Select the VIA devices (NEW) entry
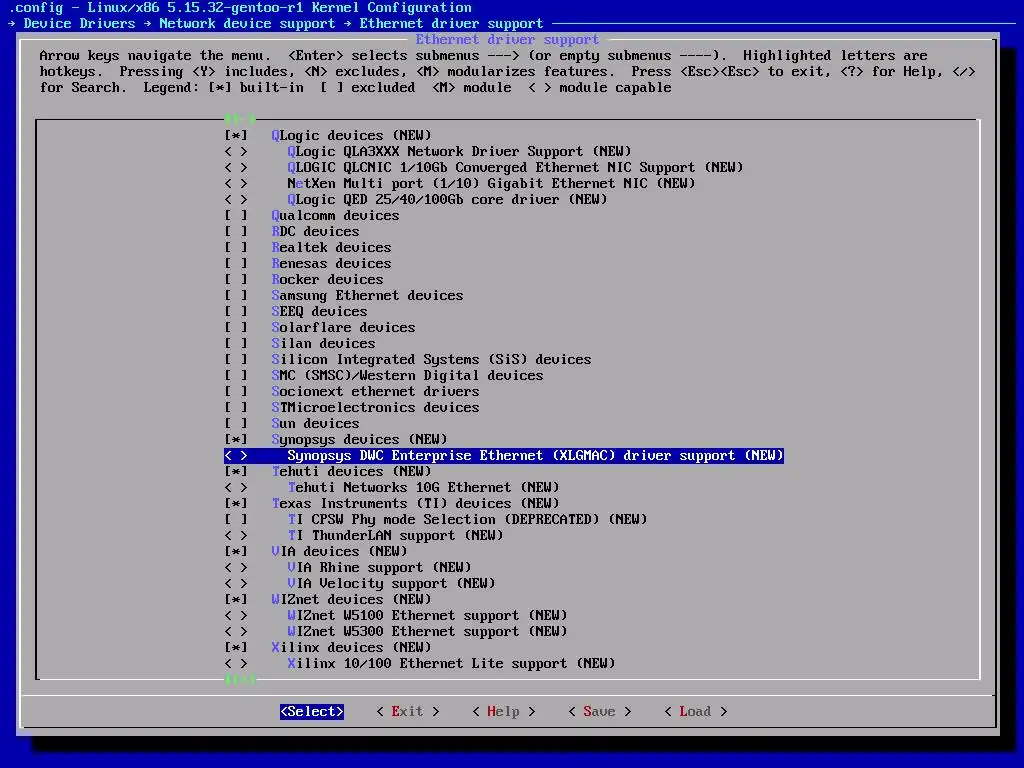The height and width of the screenshot is (768, 1024). [x=339, y=552]
